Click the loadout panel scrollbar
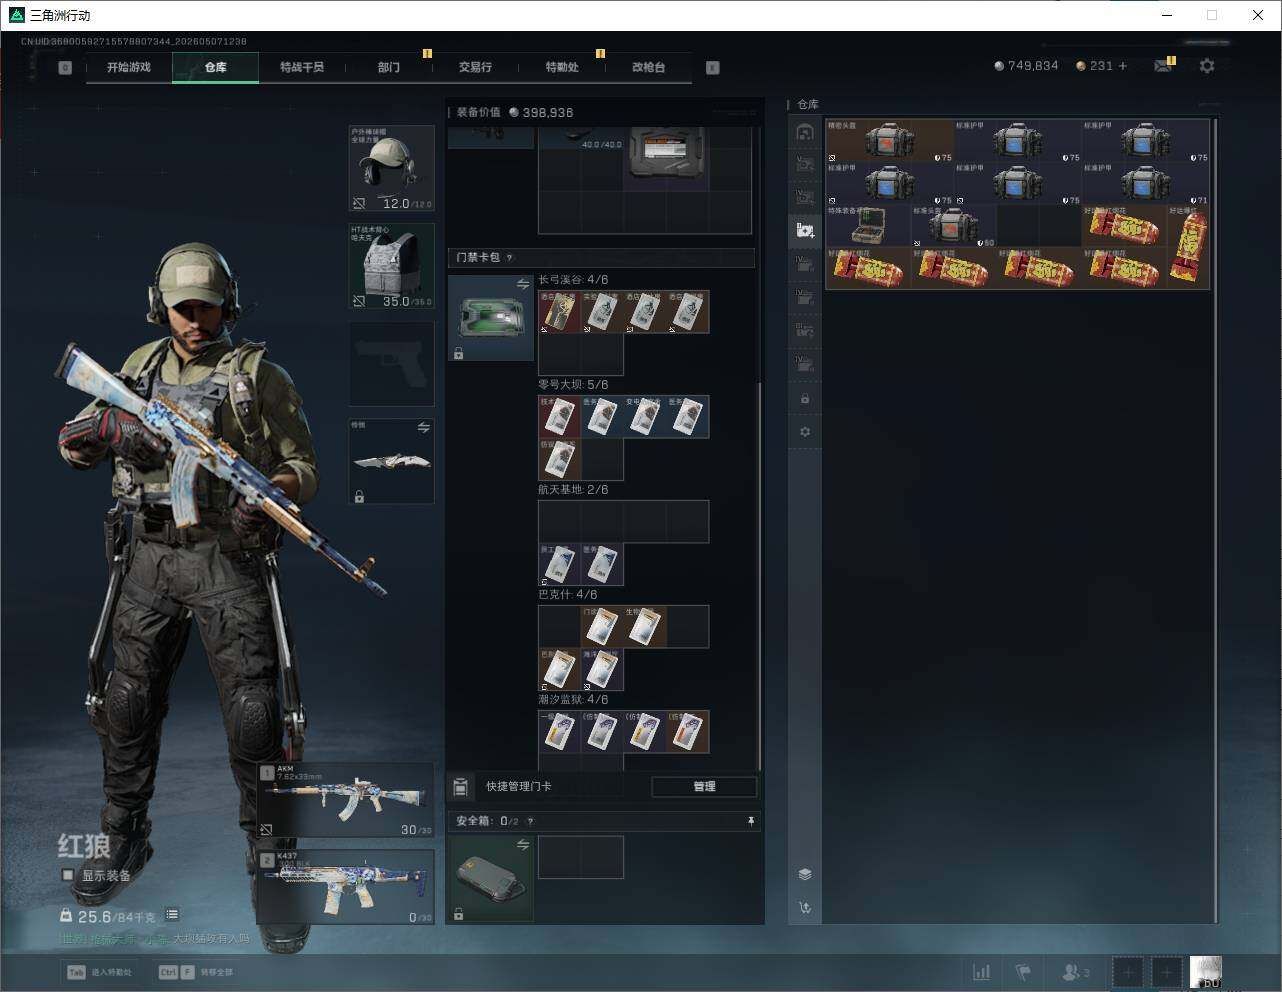Viewport: 1282px width, 992px height. (x=760, y=575)
